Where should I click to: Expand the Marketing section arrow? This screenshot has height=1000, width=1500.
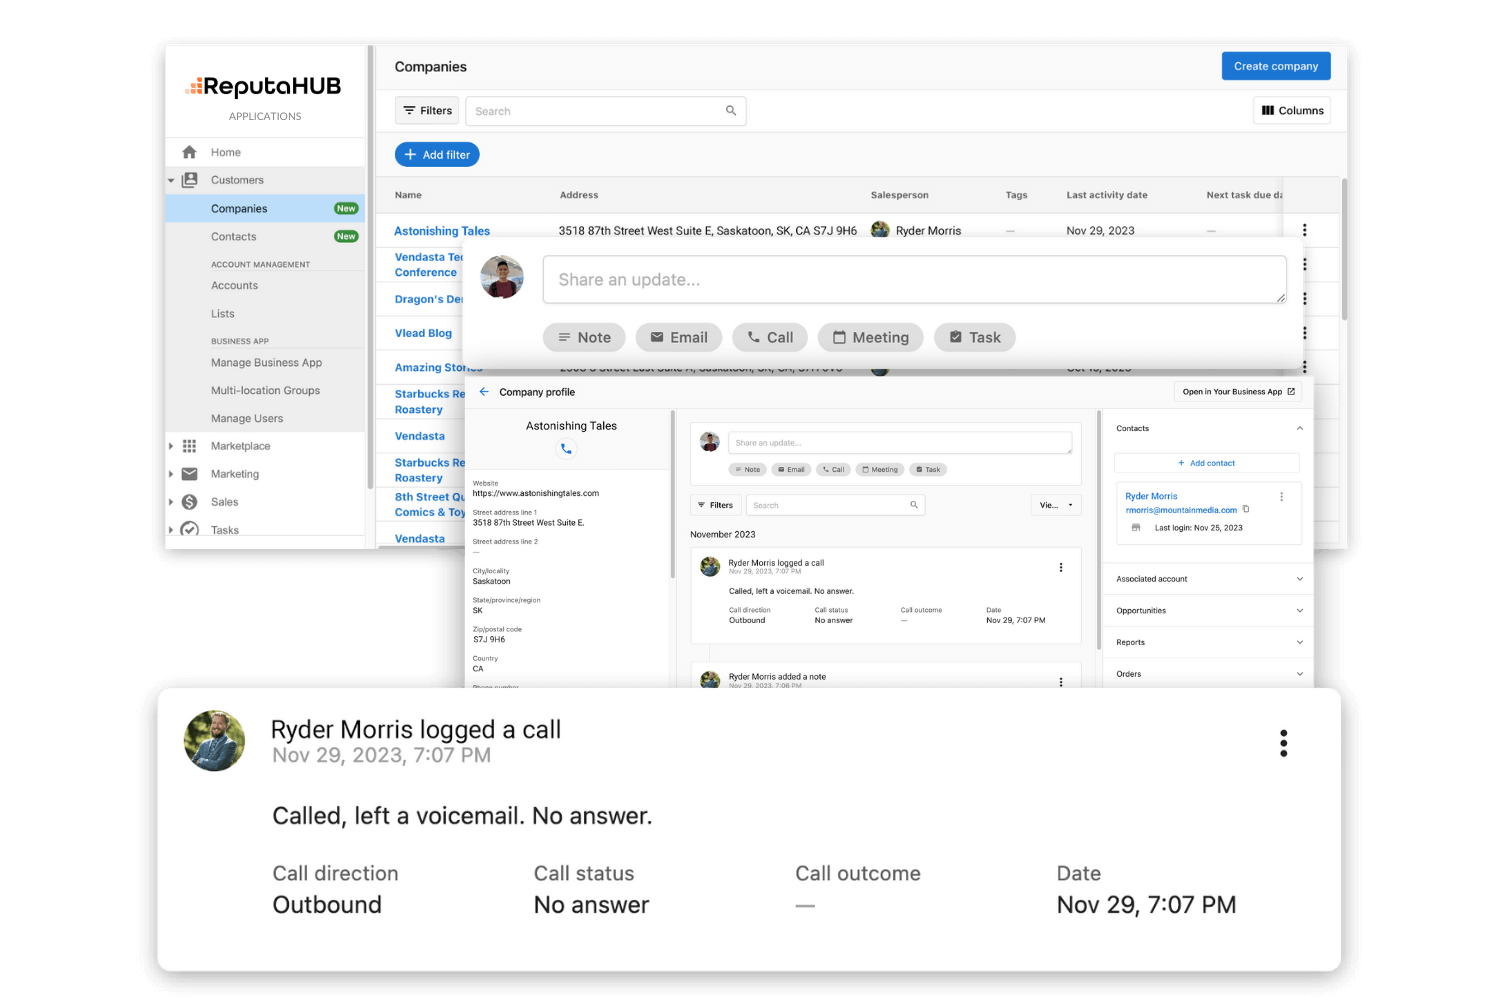tap(171, 474)
